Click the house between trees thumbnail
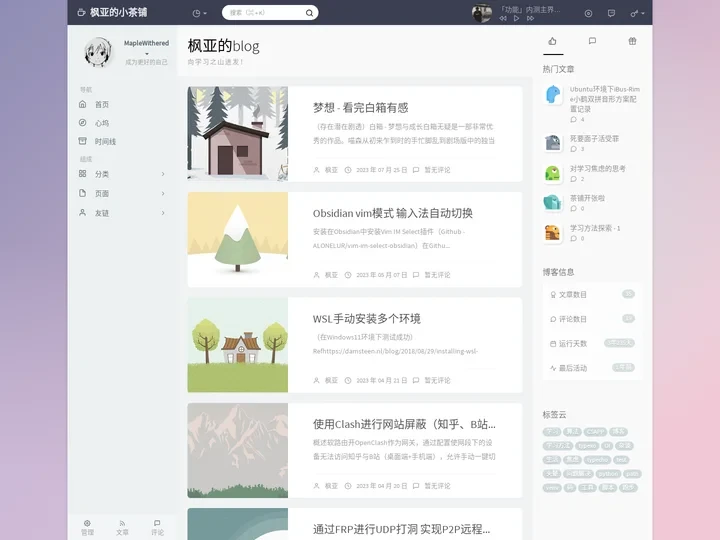This screenshot has height=540, width=720. coord(237,345)
